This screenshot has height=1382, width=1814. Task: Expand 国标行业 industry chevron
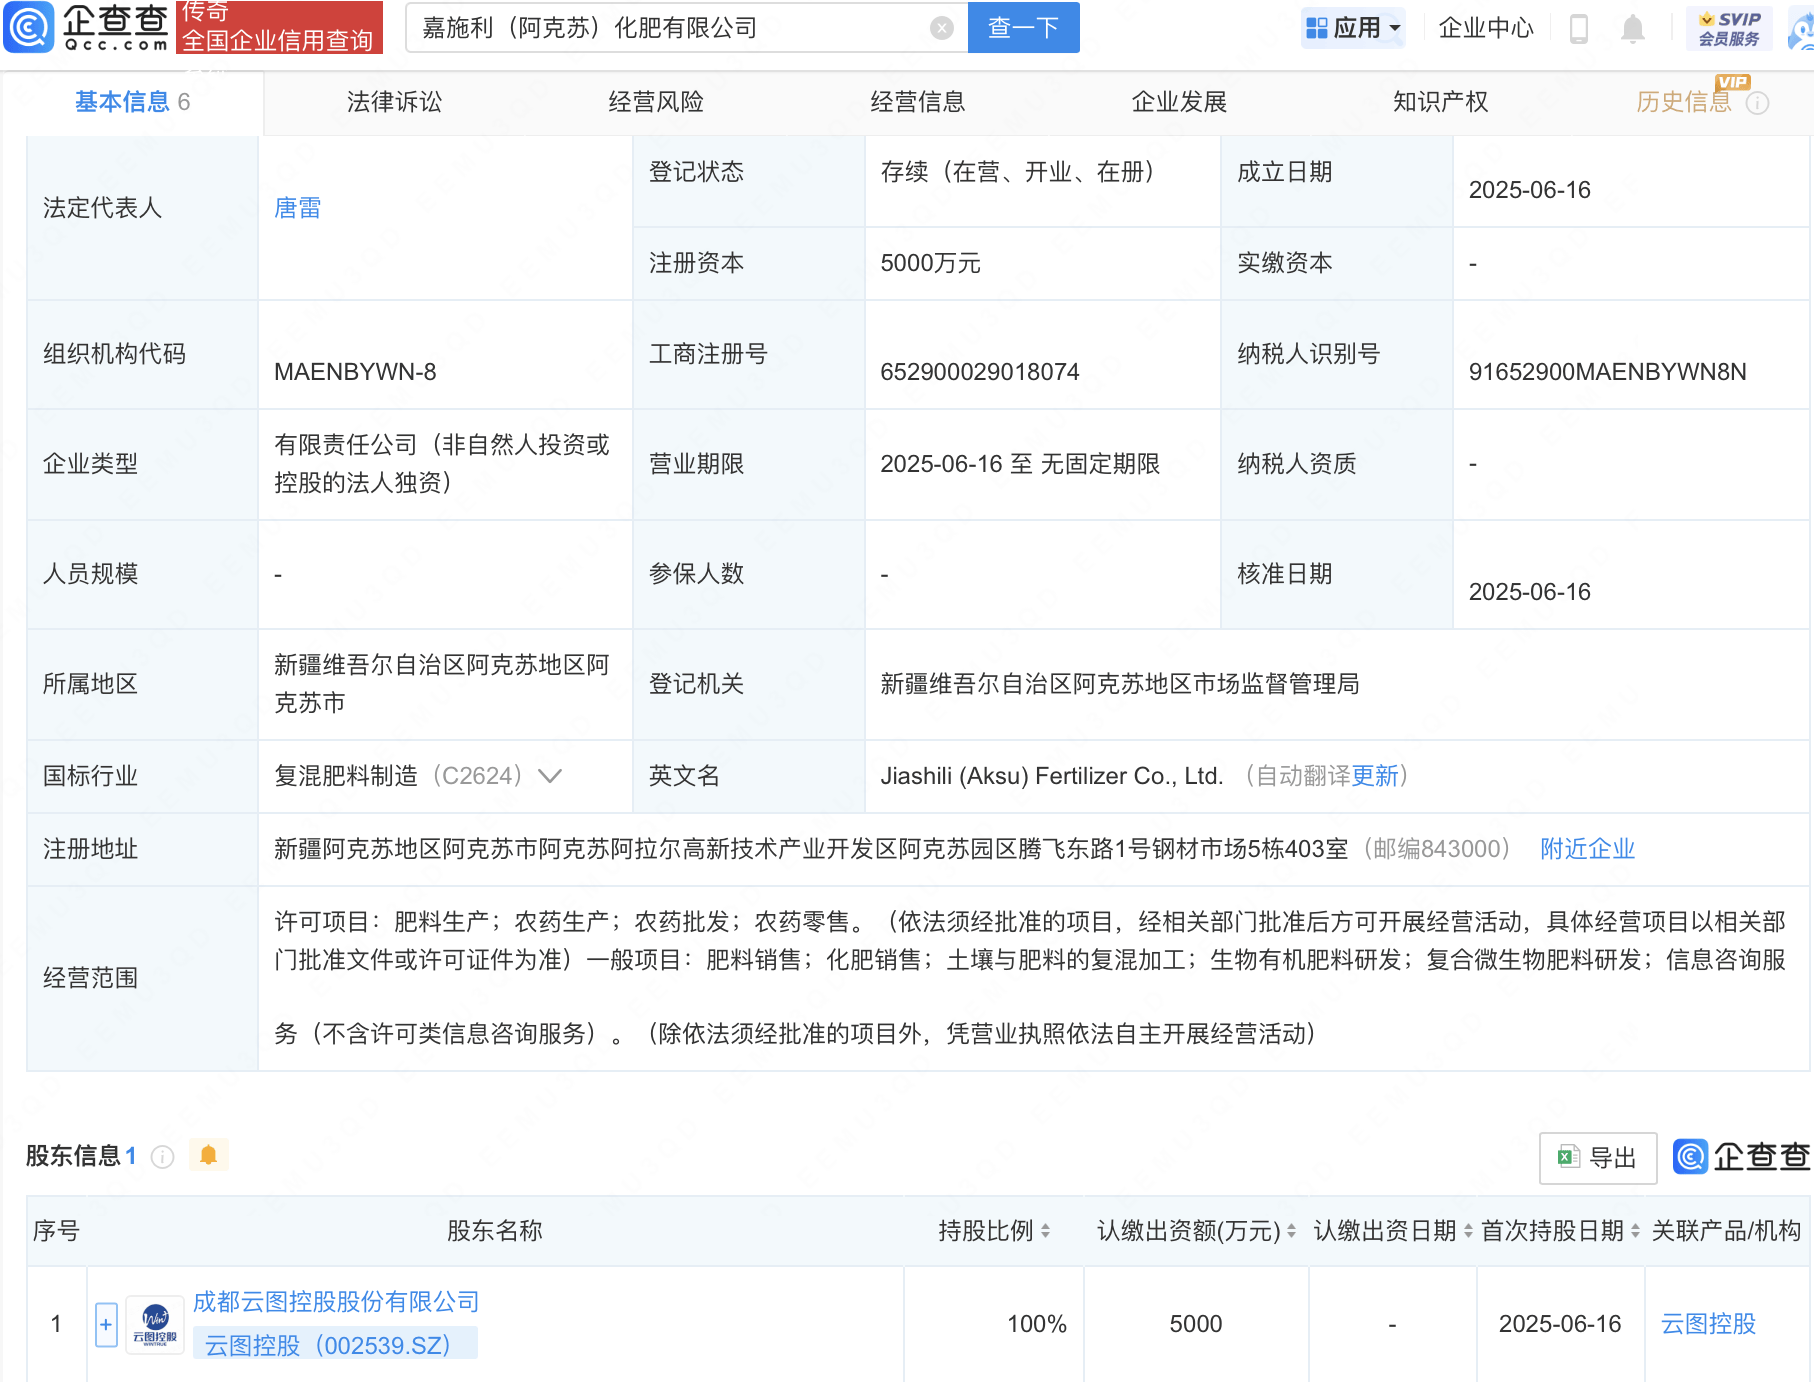(550, 776)
